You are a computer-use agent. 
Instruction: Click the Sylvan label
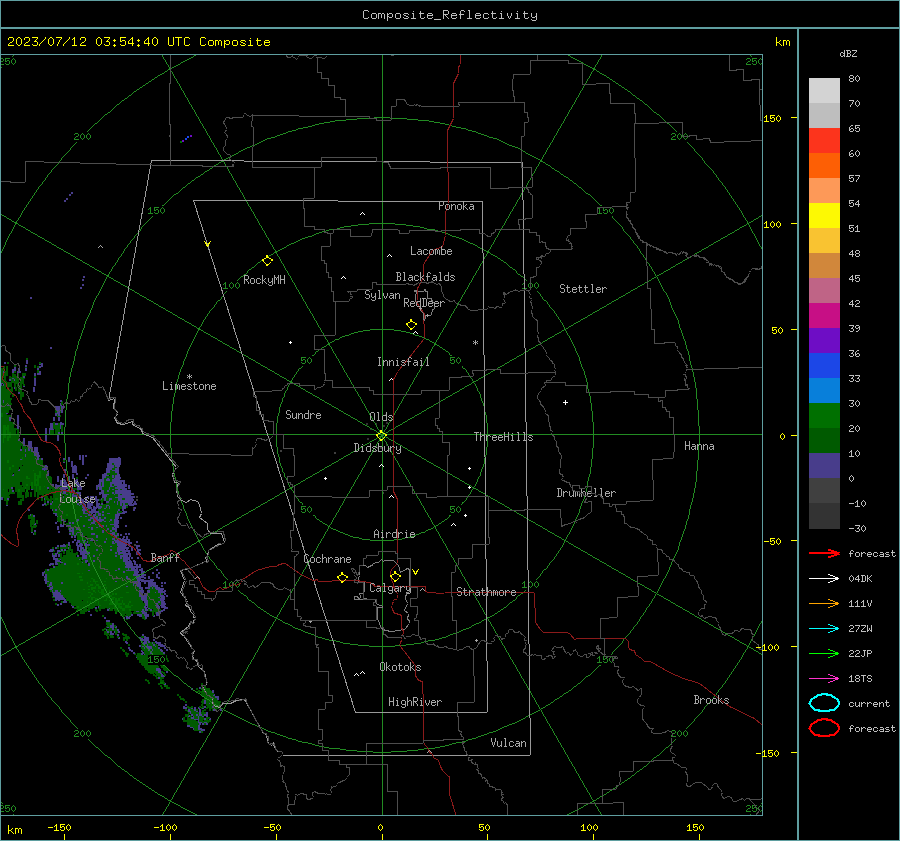point(382,295)
